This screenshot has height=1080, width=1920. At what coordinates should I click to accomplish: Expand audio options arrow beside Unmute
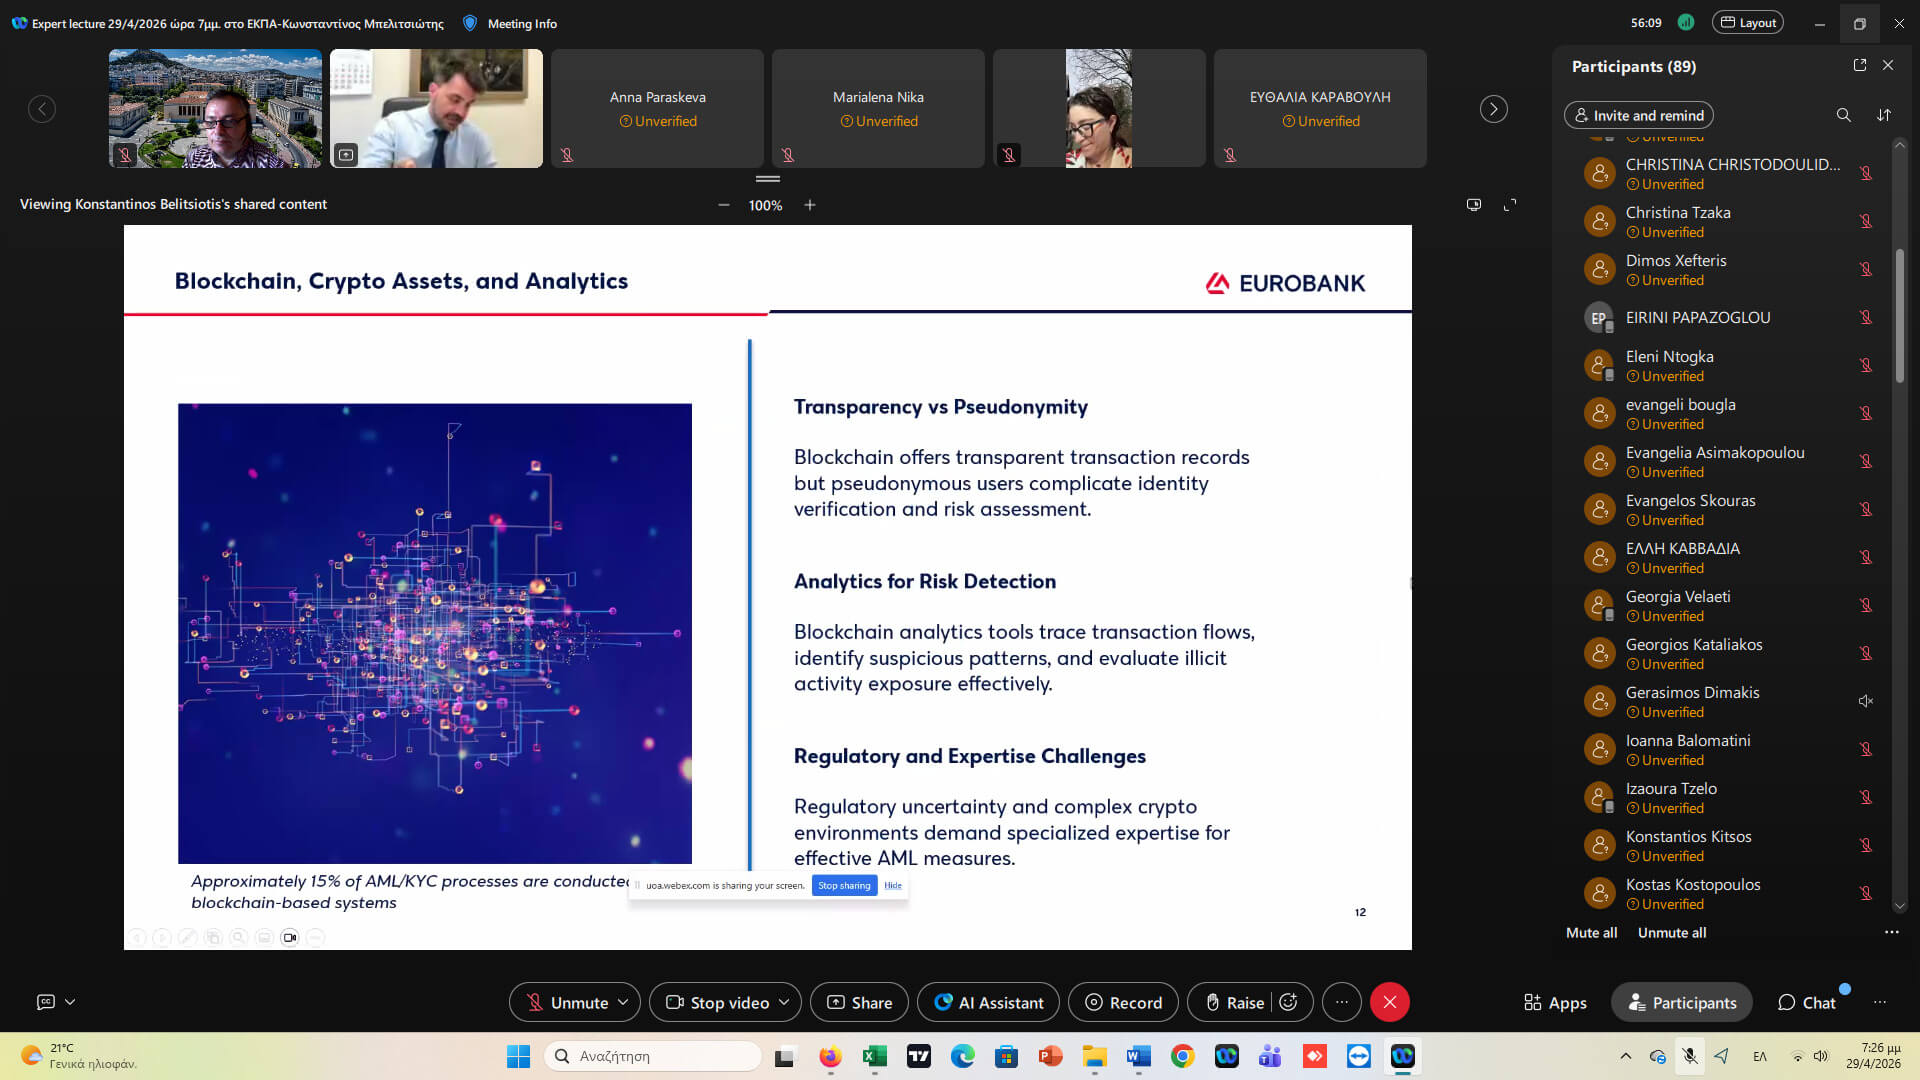tap(623, 1002)
